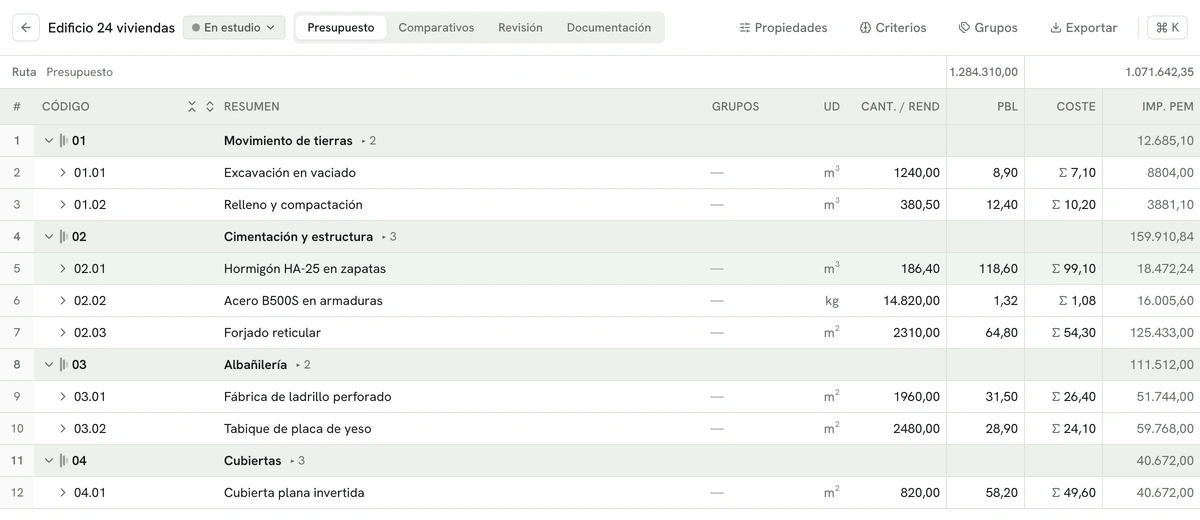
Task: Expand item 01.02
Action: (63, 205)
